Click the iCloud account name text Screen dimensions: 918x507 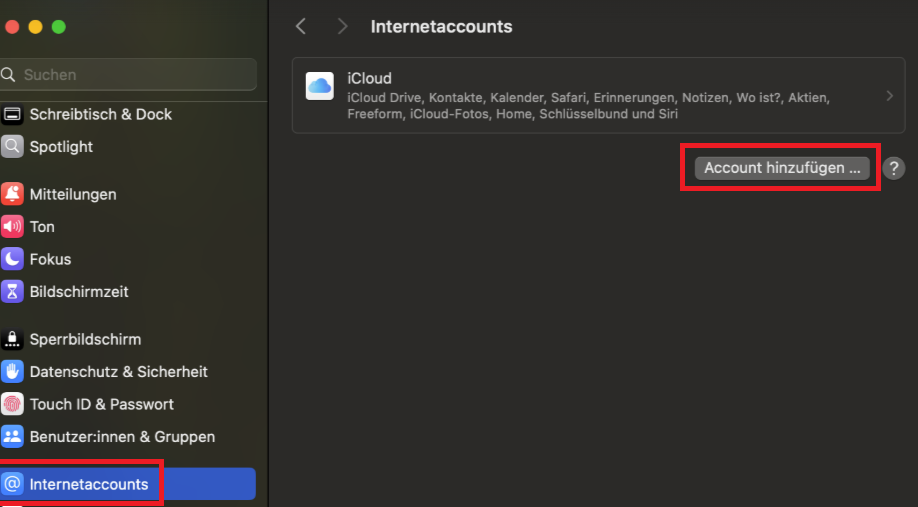[369, 78]
